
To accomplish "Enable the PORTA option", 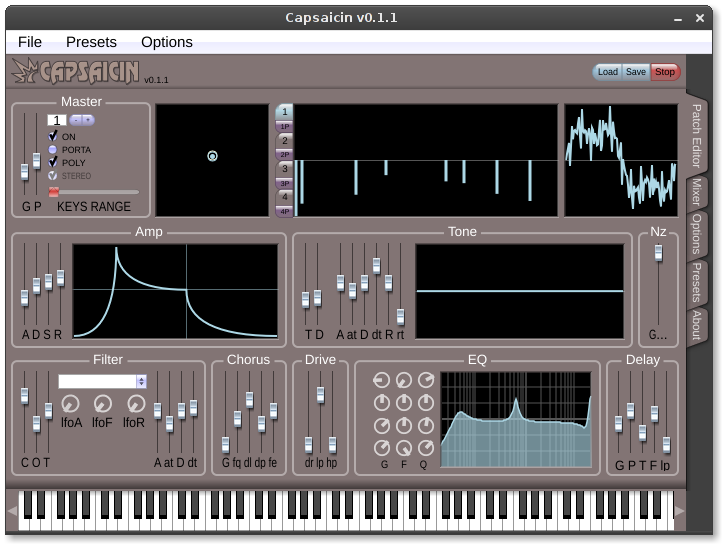I will coord(53,149).
